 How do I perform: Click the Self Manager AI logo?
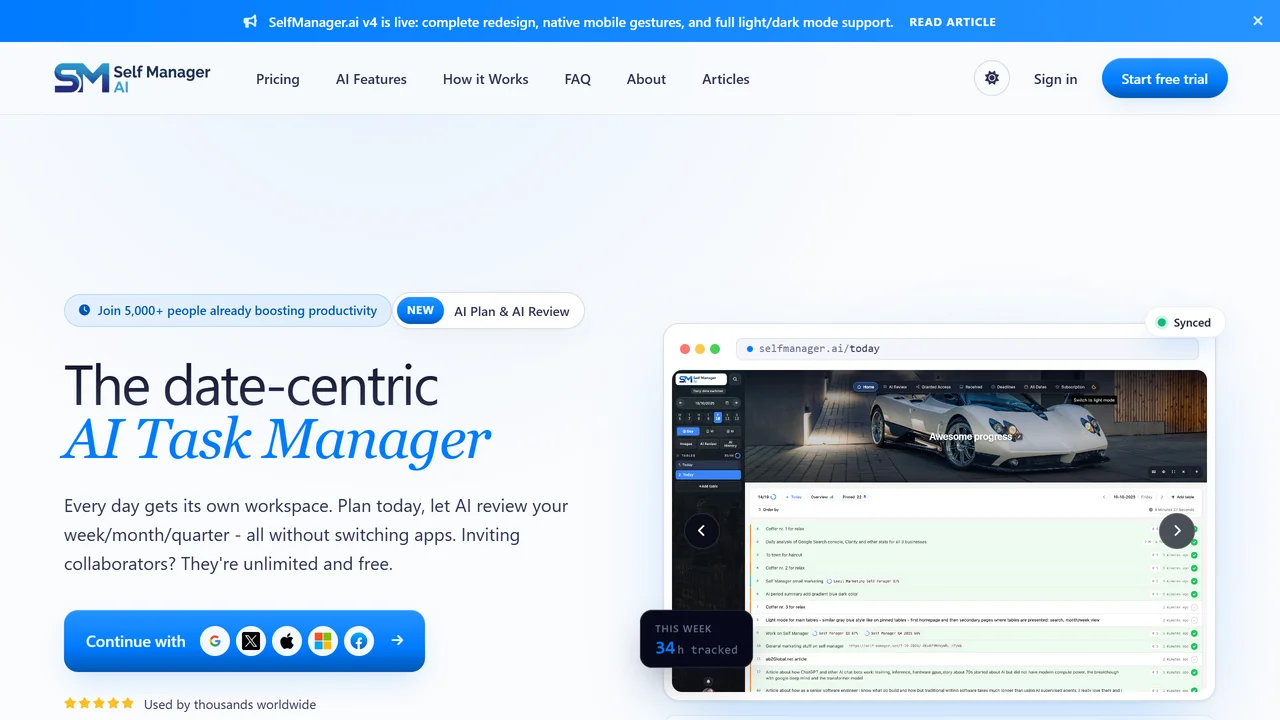pos(132,78)
